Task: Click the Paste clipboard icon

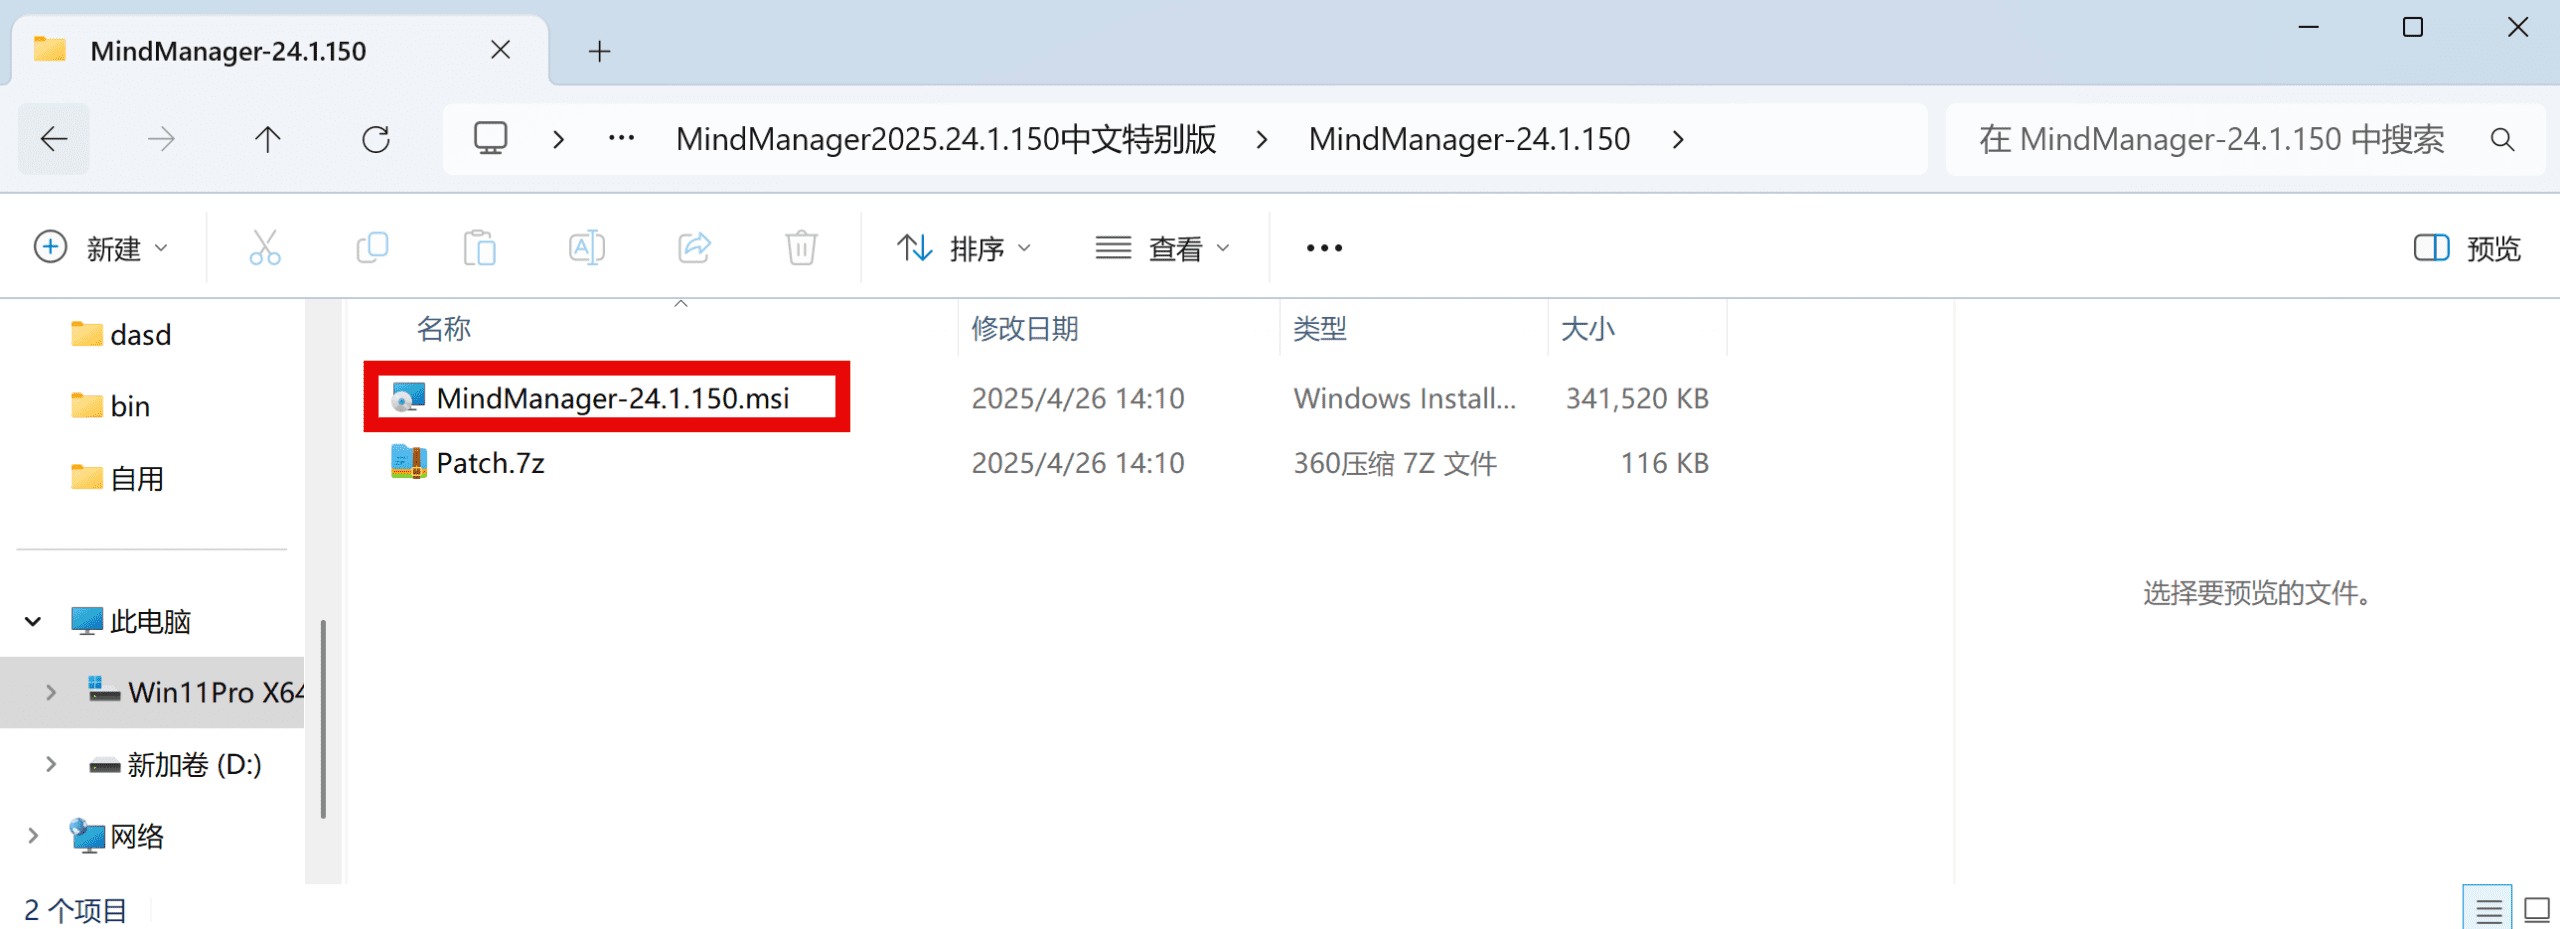Action: (x=479, y=248)
